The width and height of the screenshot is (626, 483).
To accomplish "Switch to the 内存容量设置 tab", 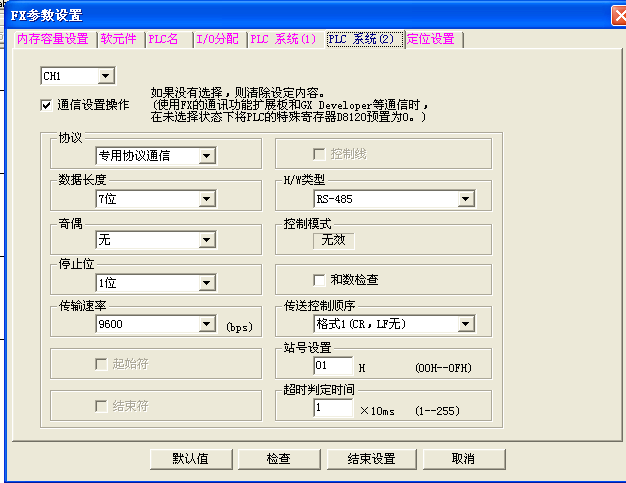I will coord(53,39).
